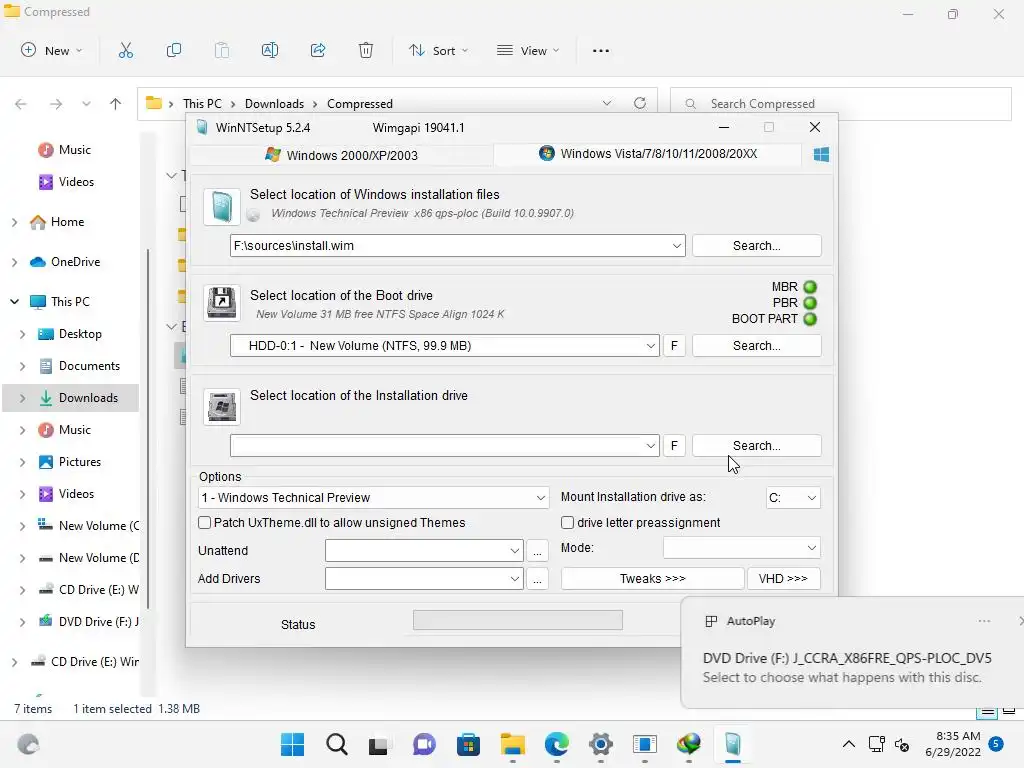Open the Sort menu in Explorer toolbar
1024x768 pixels.
438,50
